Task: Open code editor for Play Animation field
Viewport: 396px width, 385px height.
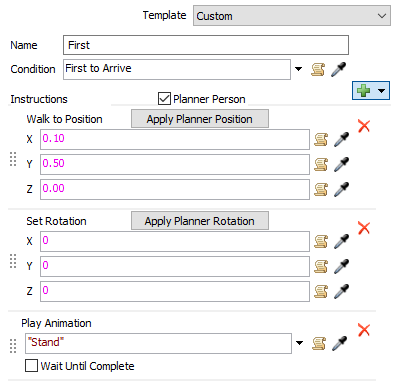Action: pos(319,343)
